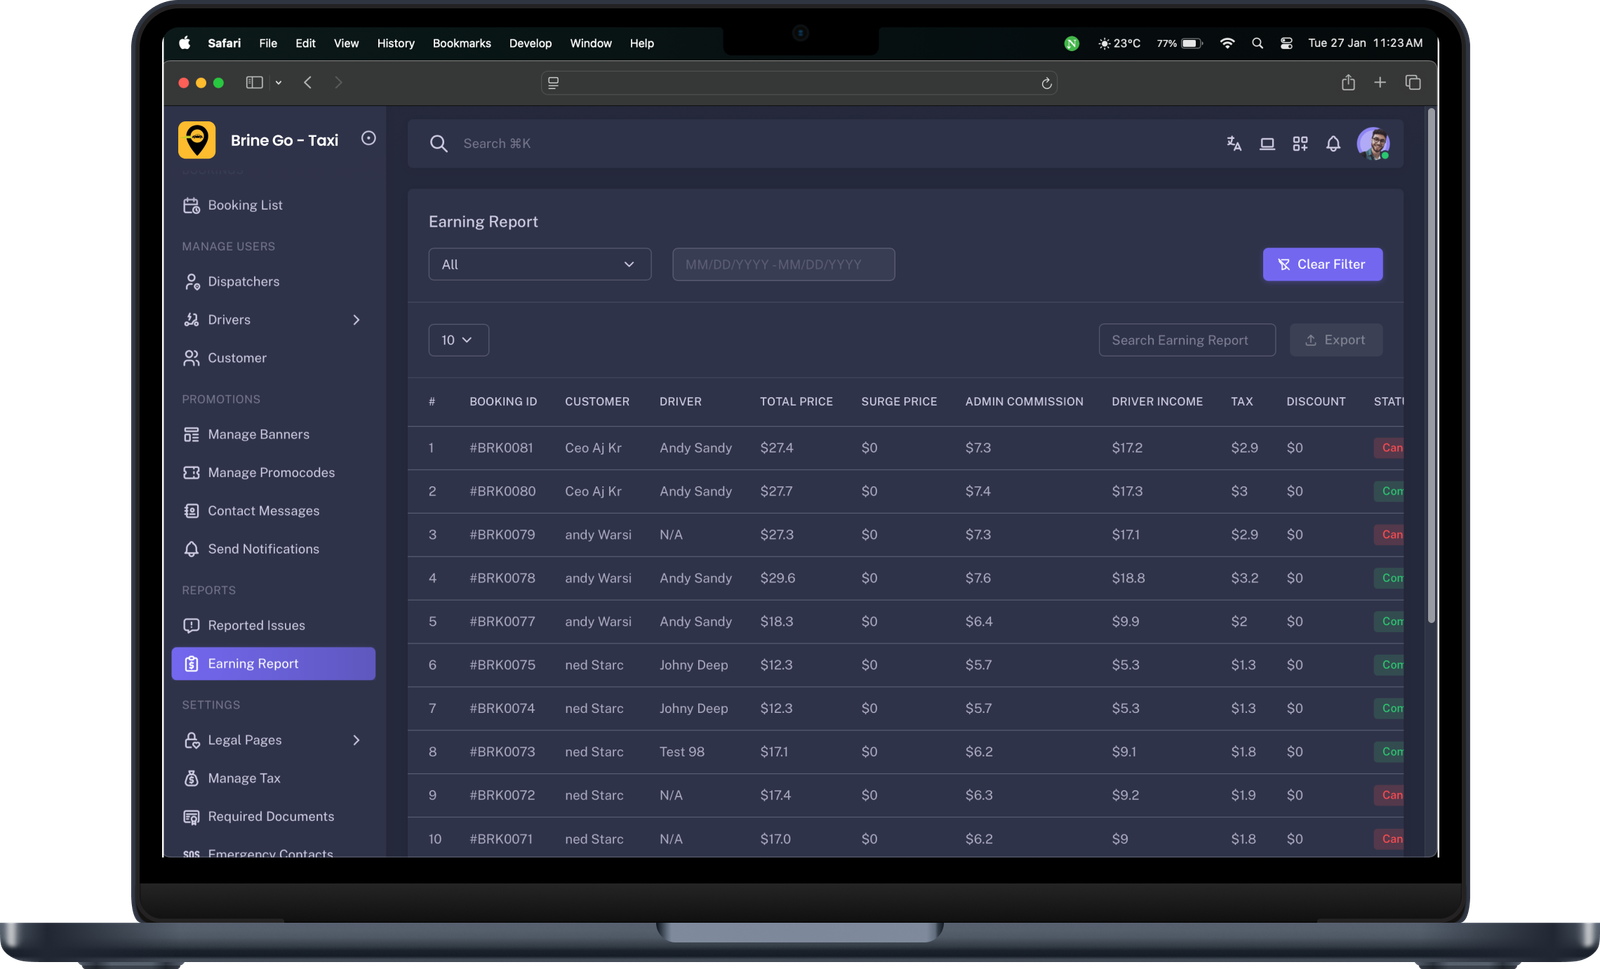1600x969 pixels.
Task: Click the Safari reload page icon
Action: 1046,83
